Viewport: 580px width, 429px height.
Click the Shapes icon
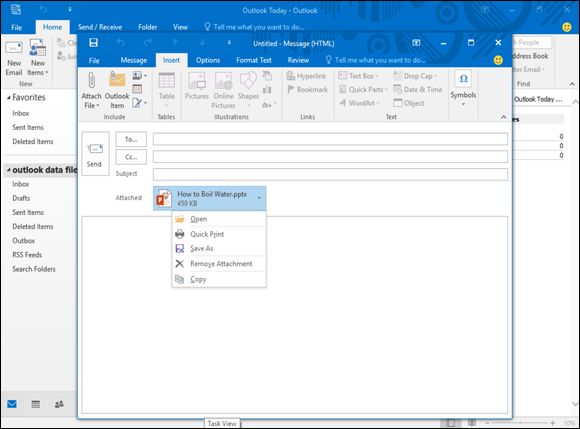click(x=248, y=80)
